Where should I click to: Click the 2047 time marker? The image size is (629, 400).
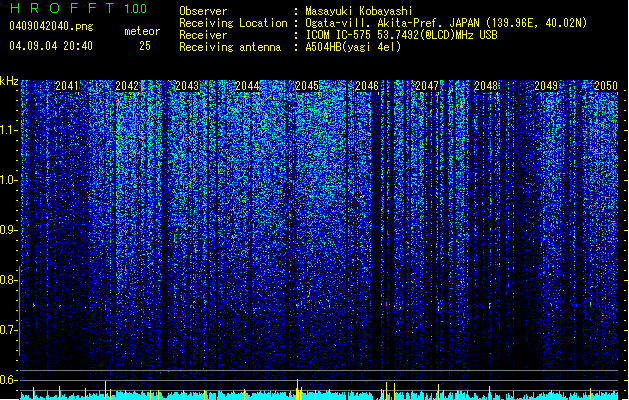(x=427, y=86)
